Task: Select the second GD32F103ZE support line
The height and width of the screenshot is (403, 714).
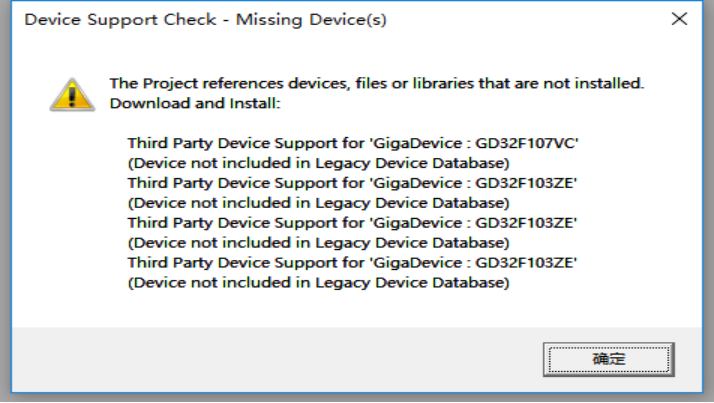Action: click(x=352, y=223)
